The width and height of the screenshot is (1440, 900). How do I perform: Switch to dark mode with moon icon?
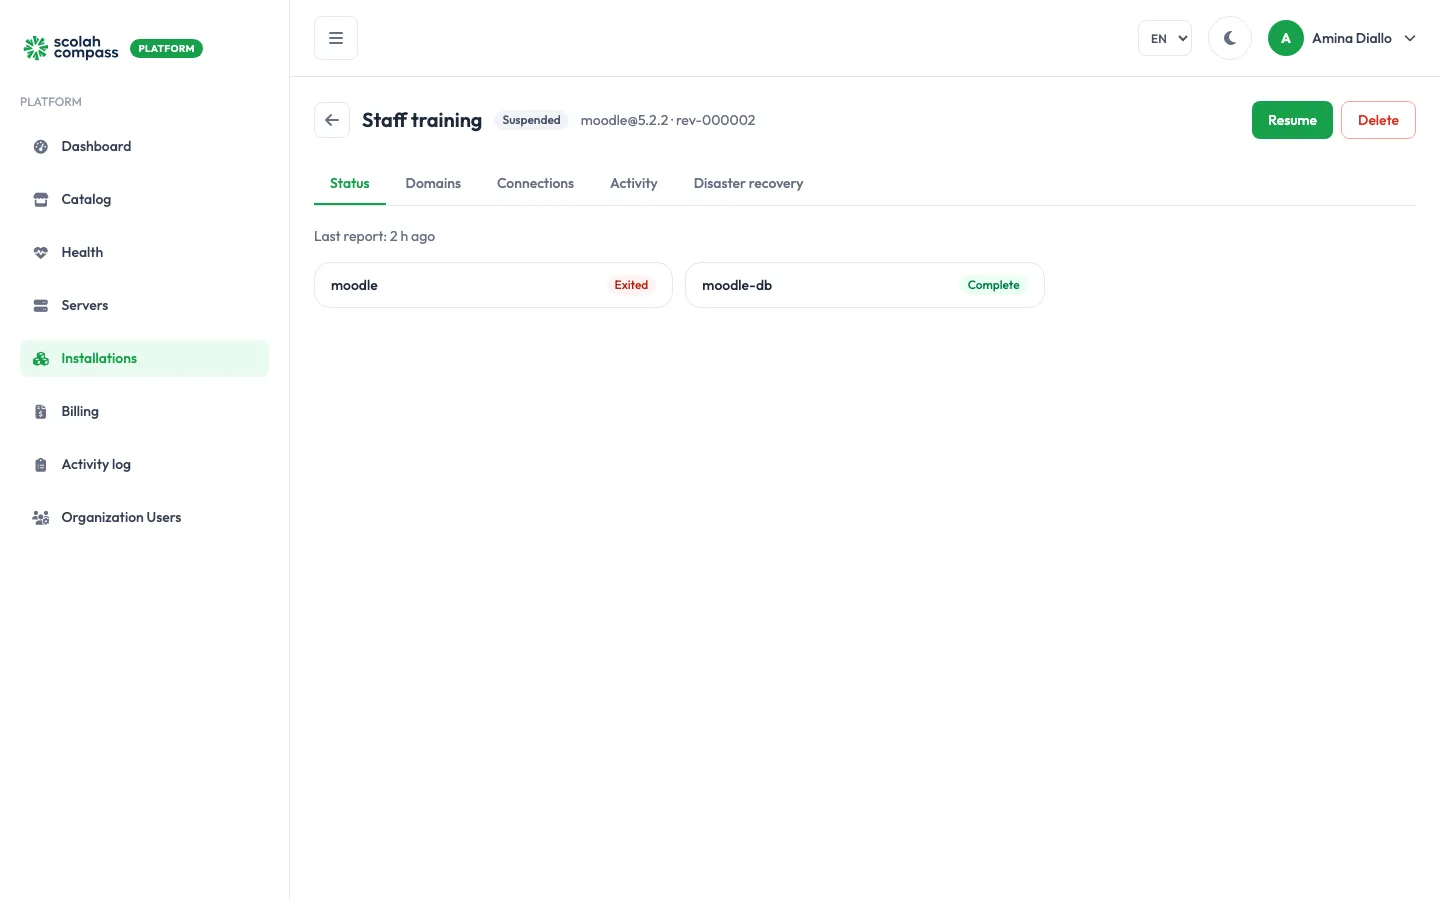pyautogui.click(x=1230, y=38)
